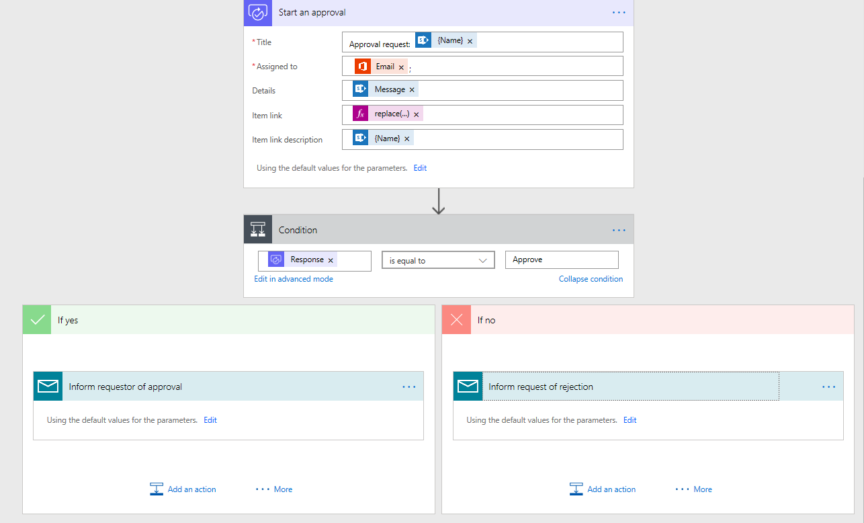Collapse the condition via Collapse condition link
This screenshot has width=864, height=523.
click(x=590, y=279)
